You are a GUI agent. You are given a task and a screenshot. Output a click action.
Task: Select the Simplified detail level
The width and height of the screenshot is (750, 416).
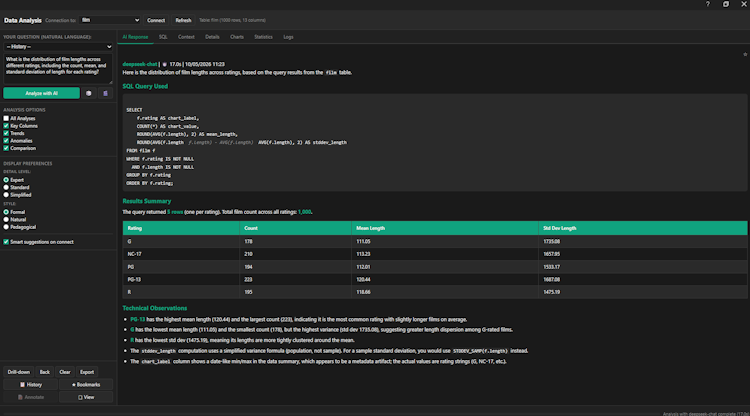(x=6, y=195)
